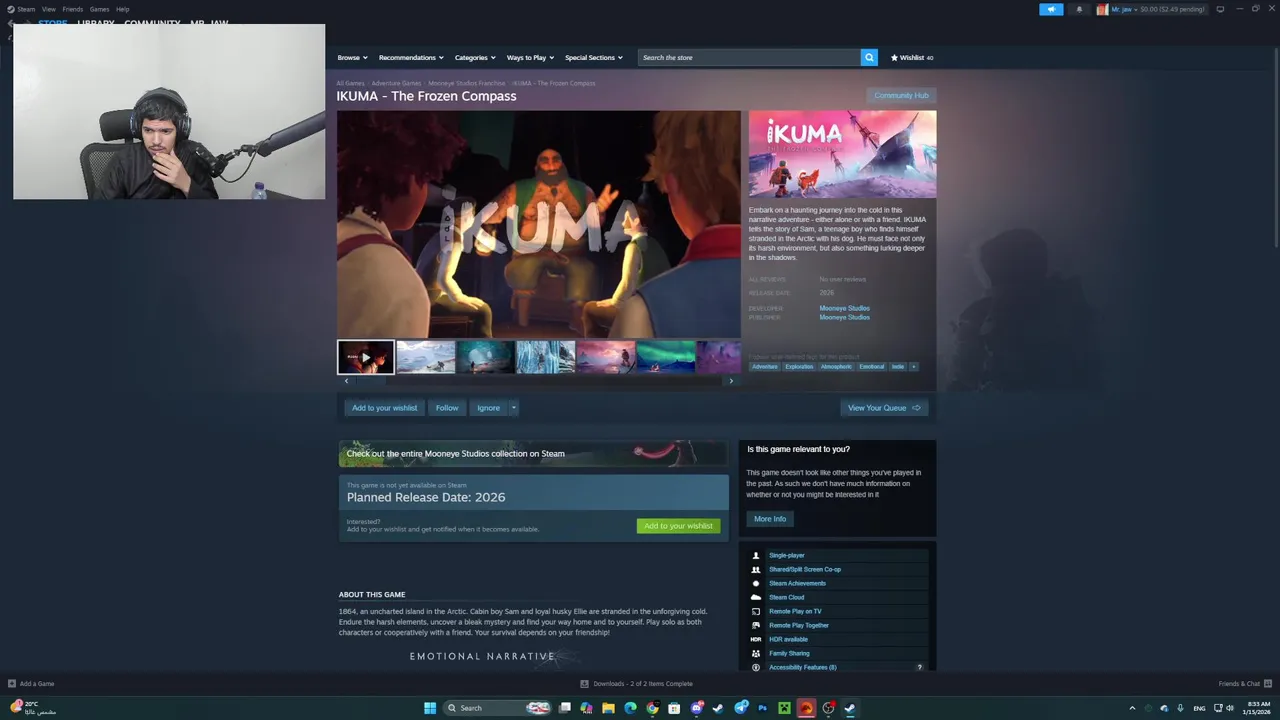Click the Family Sharing icon
The image size is (1280, 720).
click(756, 653)
